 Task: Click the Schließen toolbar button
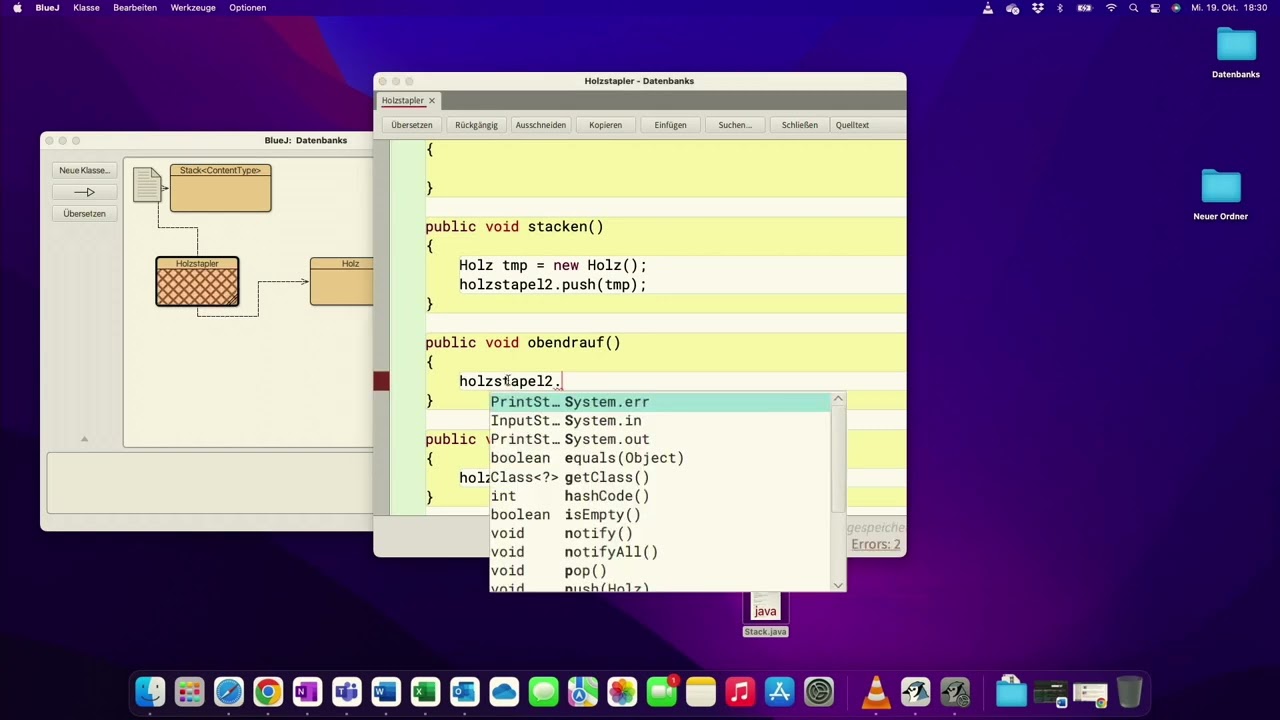pyautogui.click(x=800, y=125)
